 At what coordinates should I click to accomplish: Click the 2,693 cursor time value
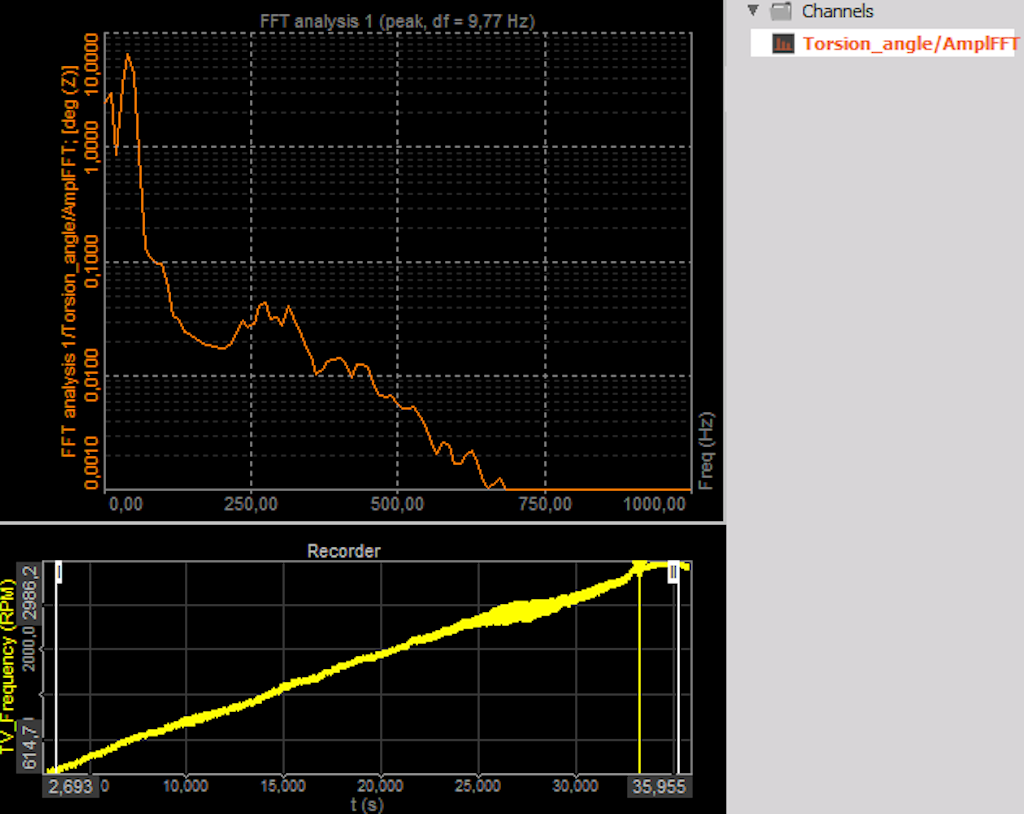[x=71, y=786]
